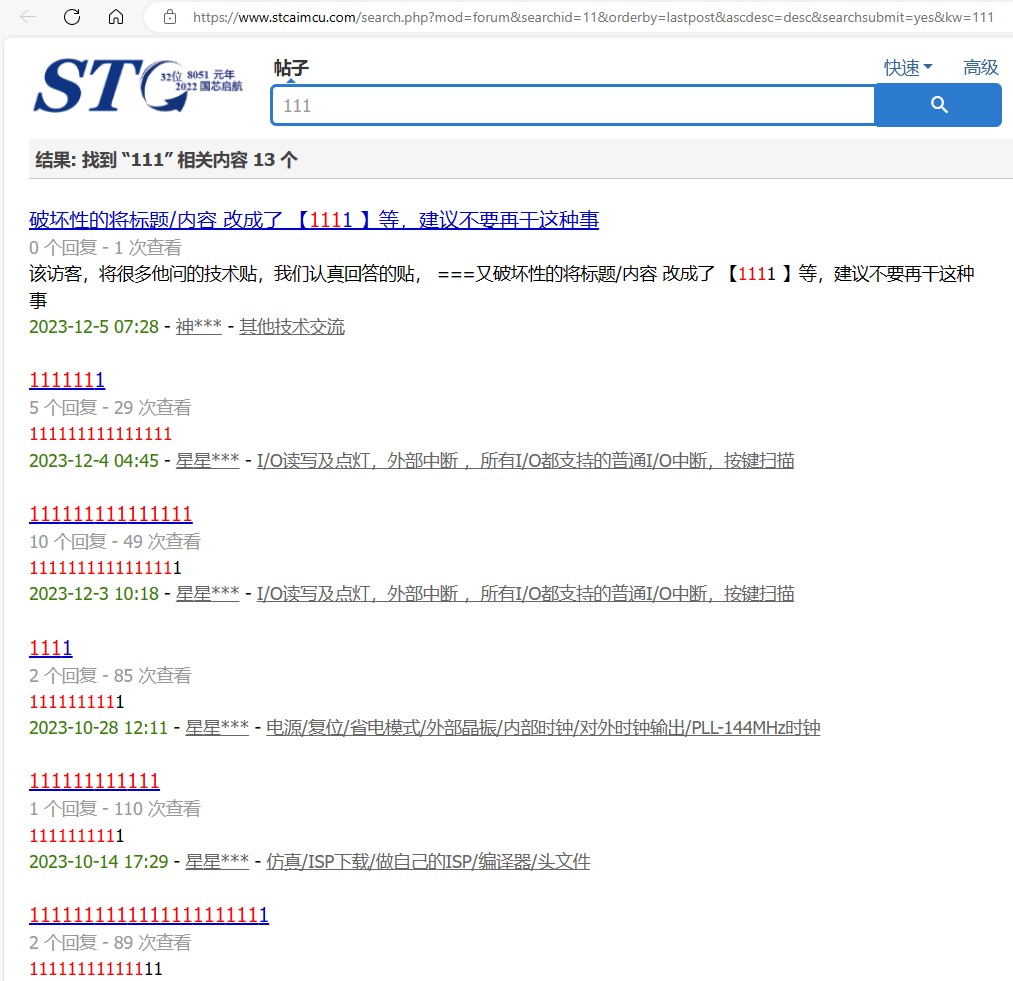Image resolution: width=1013 pixels, height=981 pixels.
Task: Open 星星*** author of 2023-10-14 post
Action: (217, 861)
